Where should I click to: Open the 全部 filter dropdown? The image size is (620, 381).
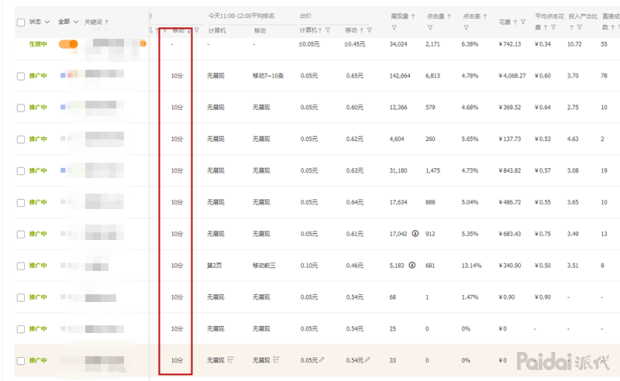pyautogui.click(x=68, y=22)
